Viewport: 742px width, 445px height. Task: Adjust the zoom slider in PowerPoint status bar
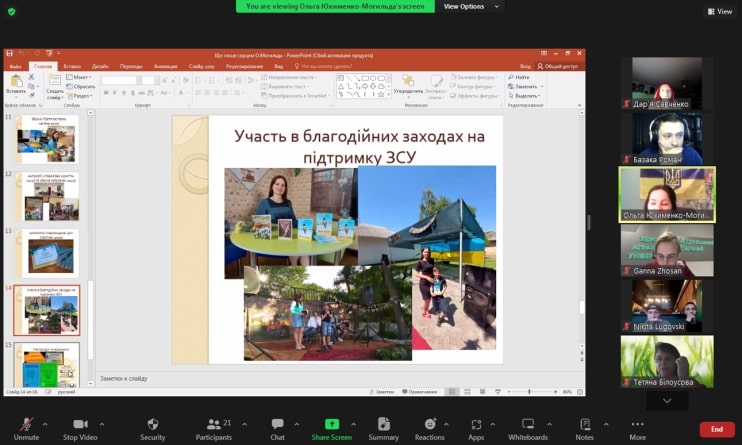[x=530, y=392]
